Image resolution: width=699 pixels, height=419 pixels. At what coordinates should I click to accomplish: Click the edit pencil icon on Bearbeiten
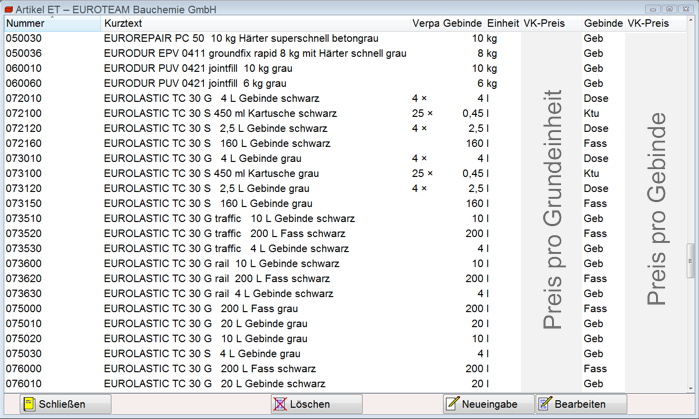tap(545, 403)
